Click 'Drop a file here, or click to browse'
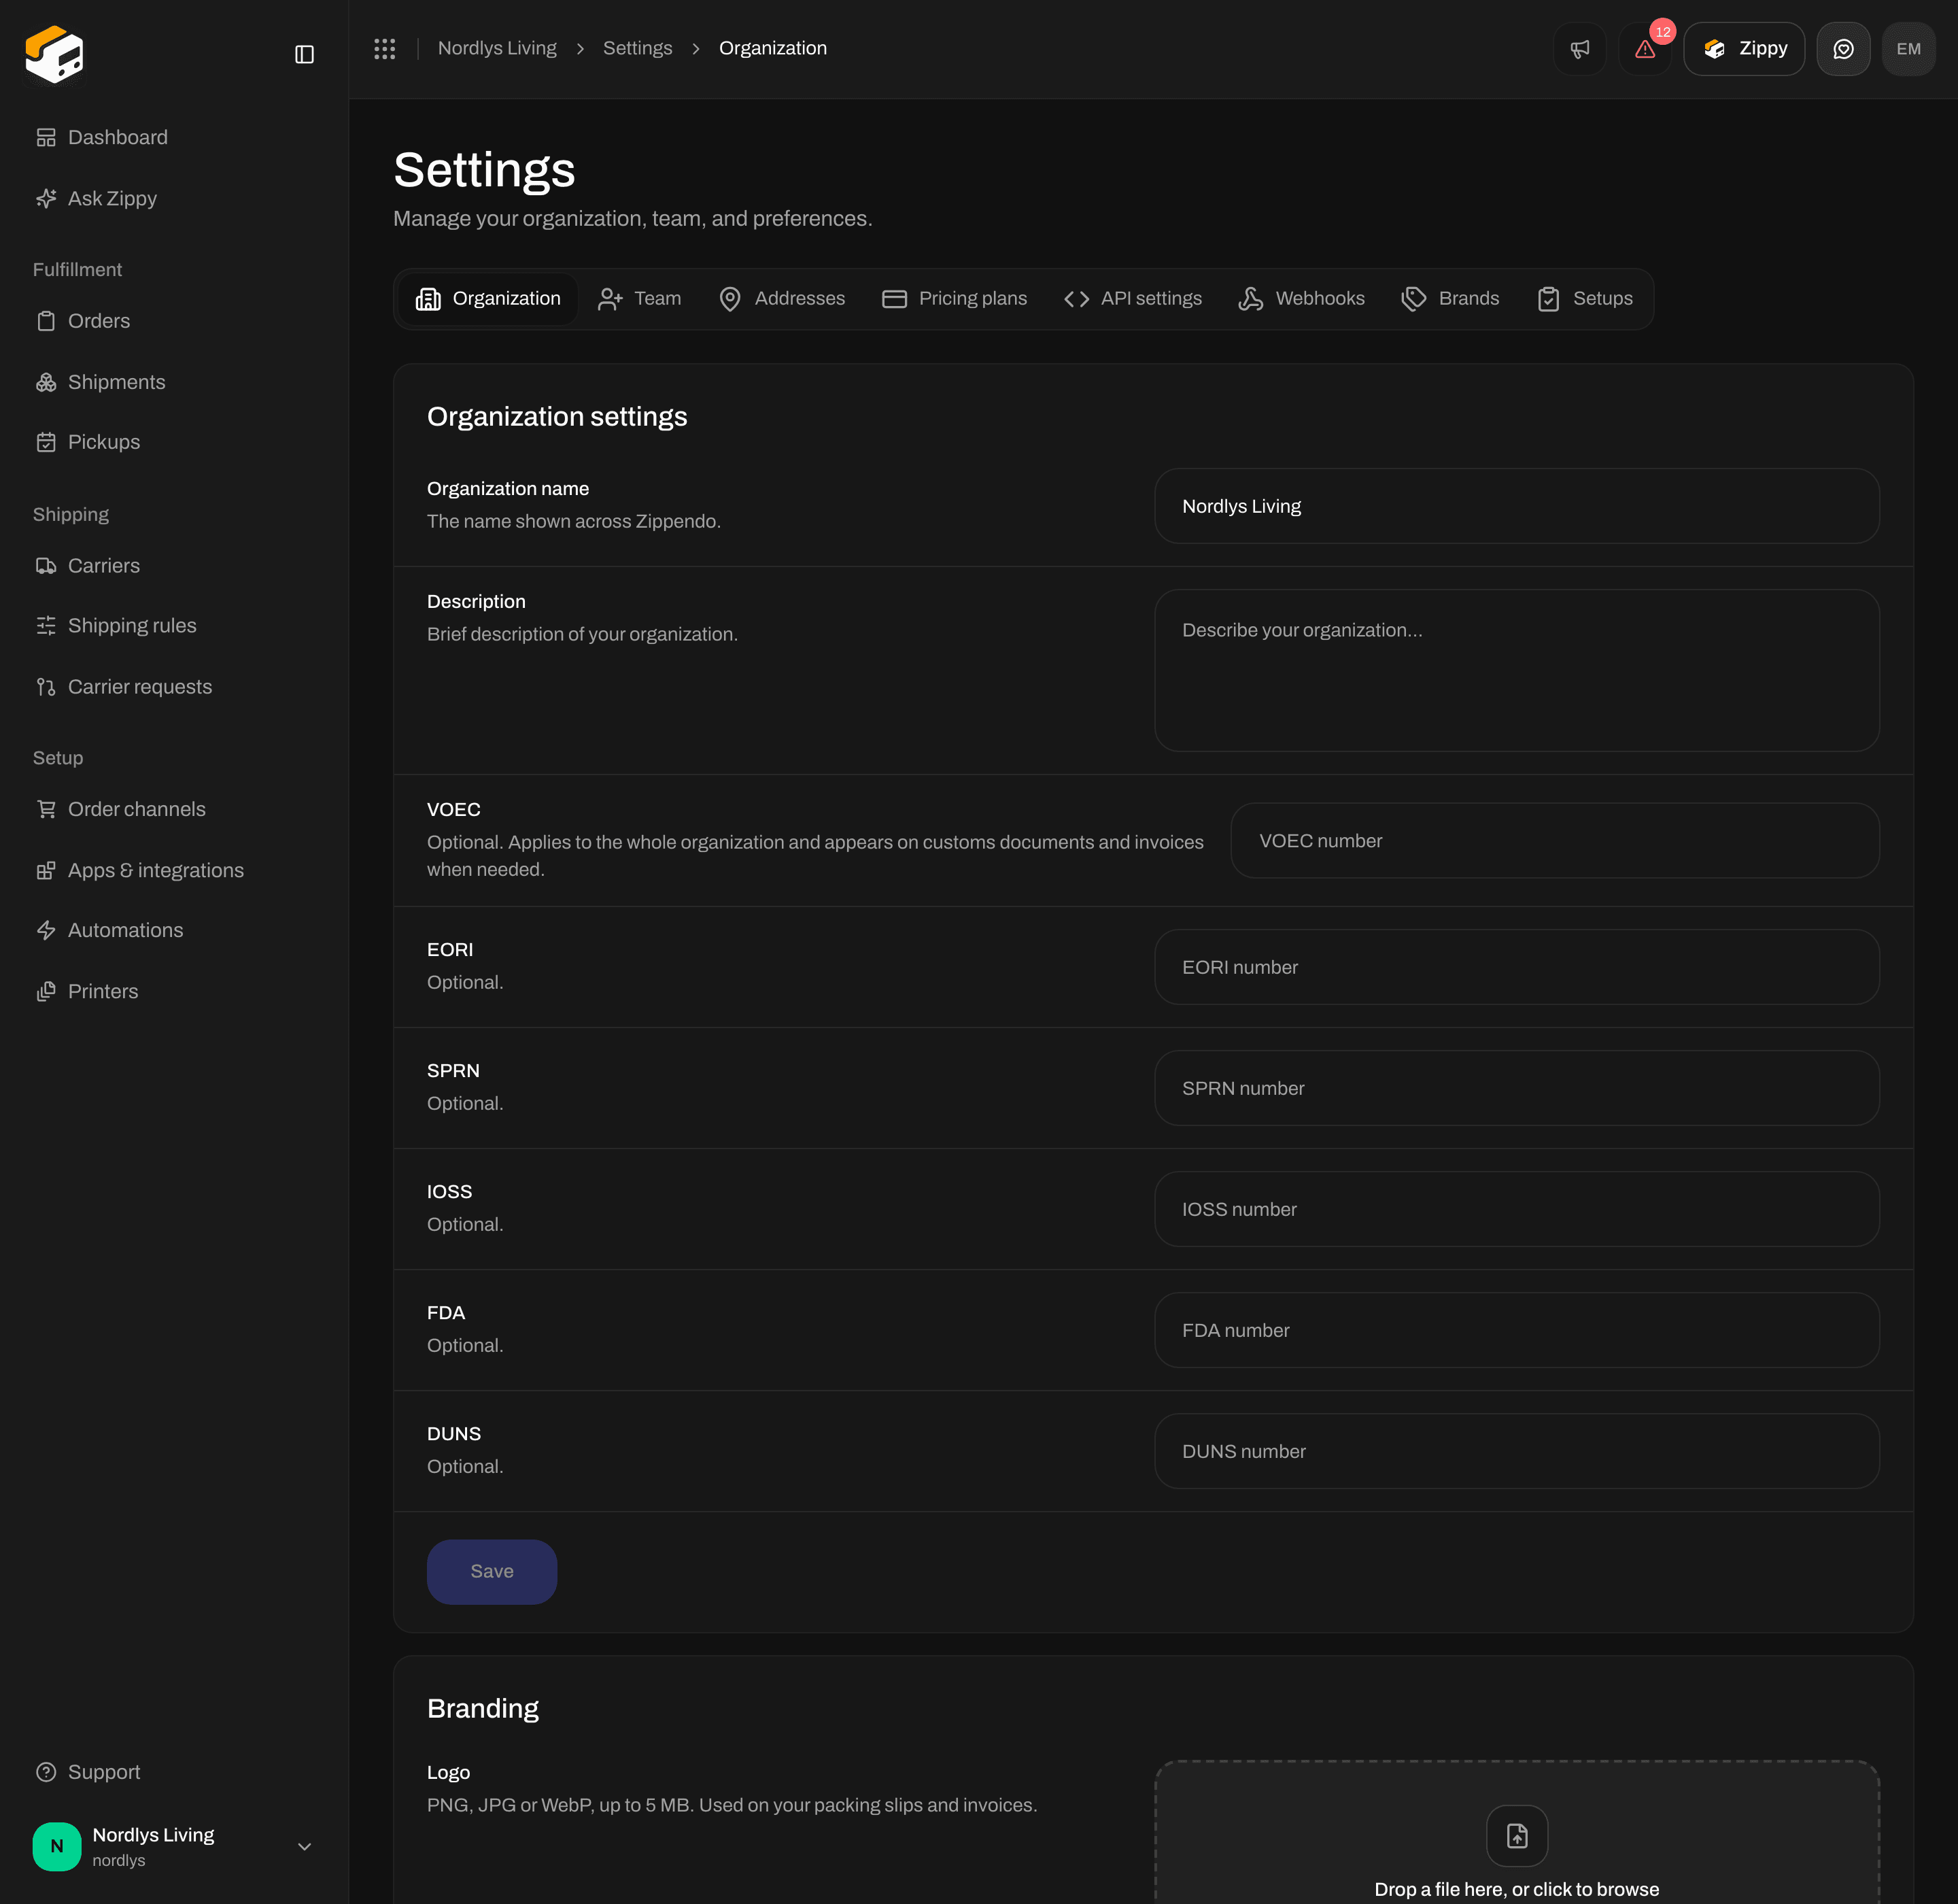The image size is (1958, 1904). tap(1517, 1889)
